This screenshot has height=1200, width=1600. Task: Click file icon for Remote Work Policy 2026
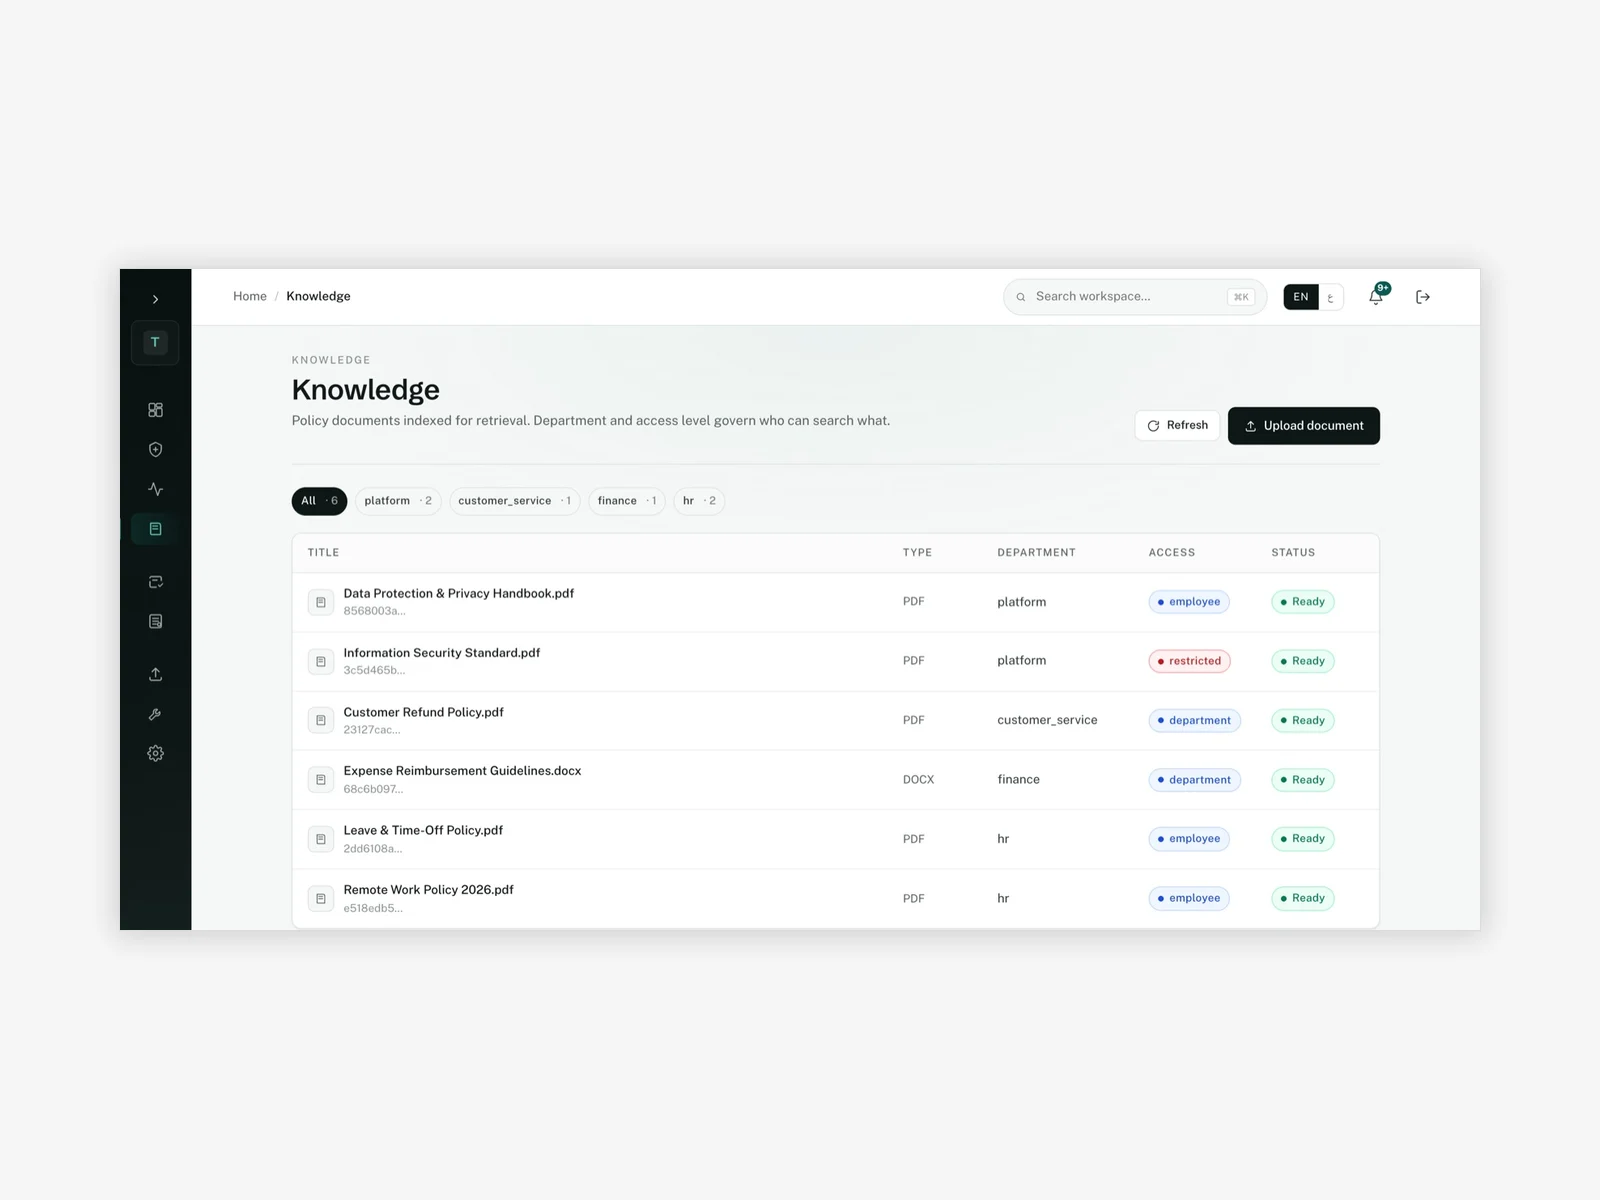[x=320, y=898]
